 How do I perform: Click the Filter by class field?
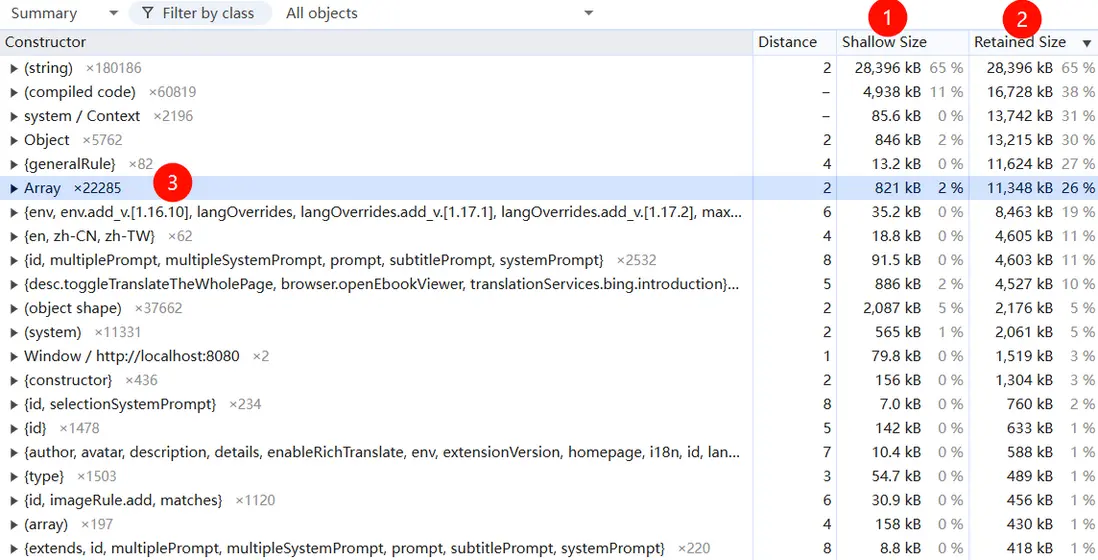200,13
